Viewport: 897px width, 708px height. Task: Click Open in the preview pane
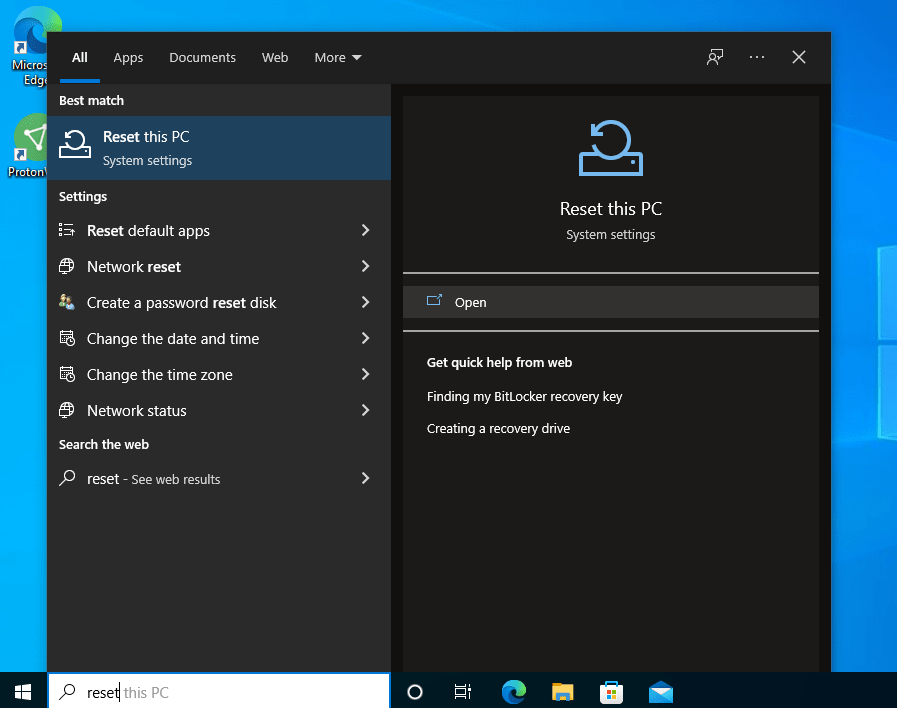(x=470, y=302)
